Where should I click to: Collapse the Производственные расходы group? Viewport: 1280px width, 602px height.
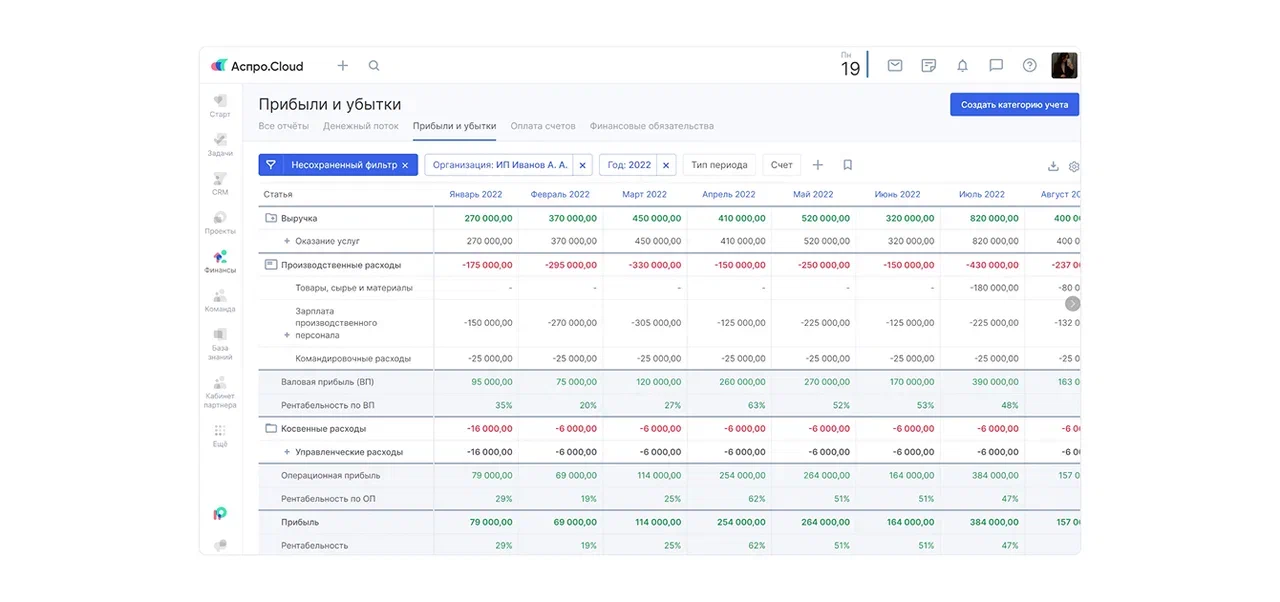270,265
